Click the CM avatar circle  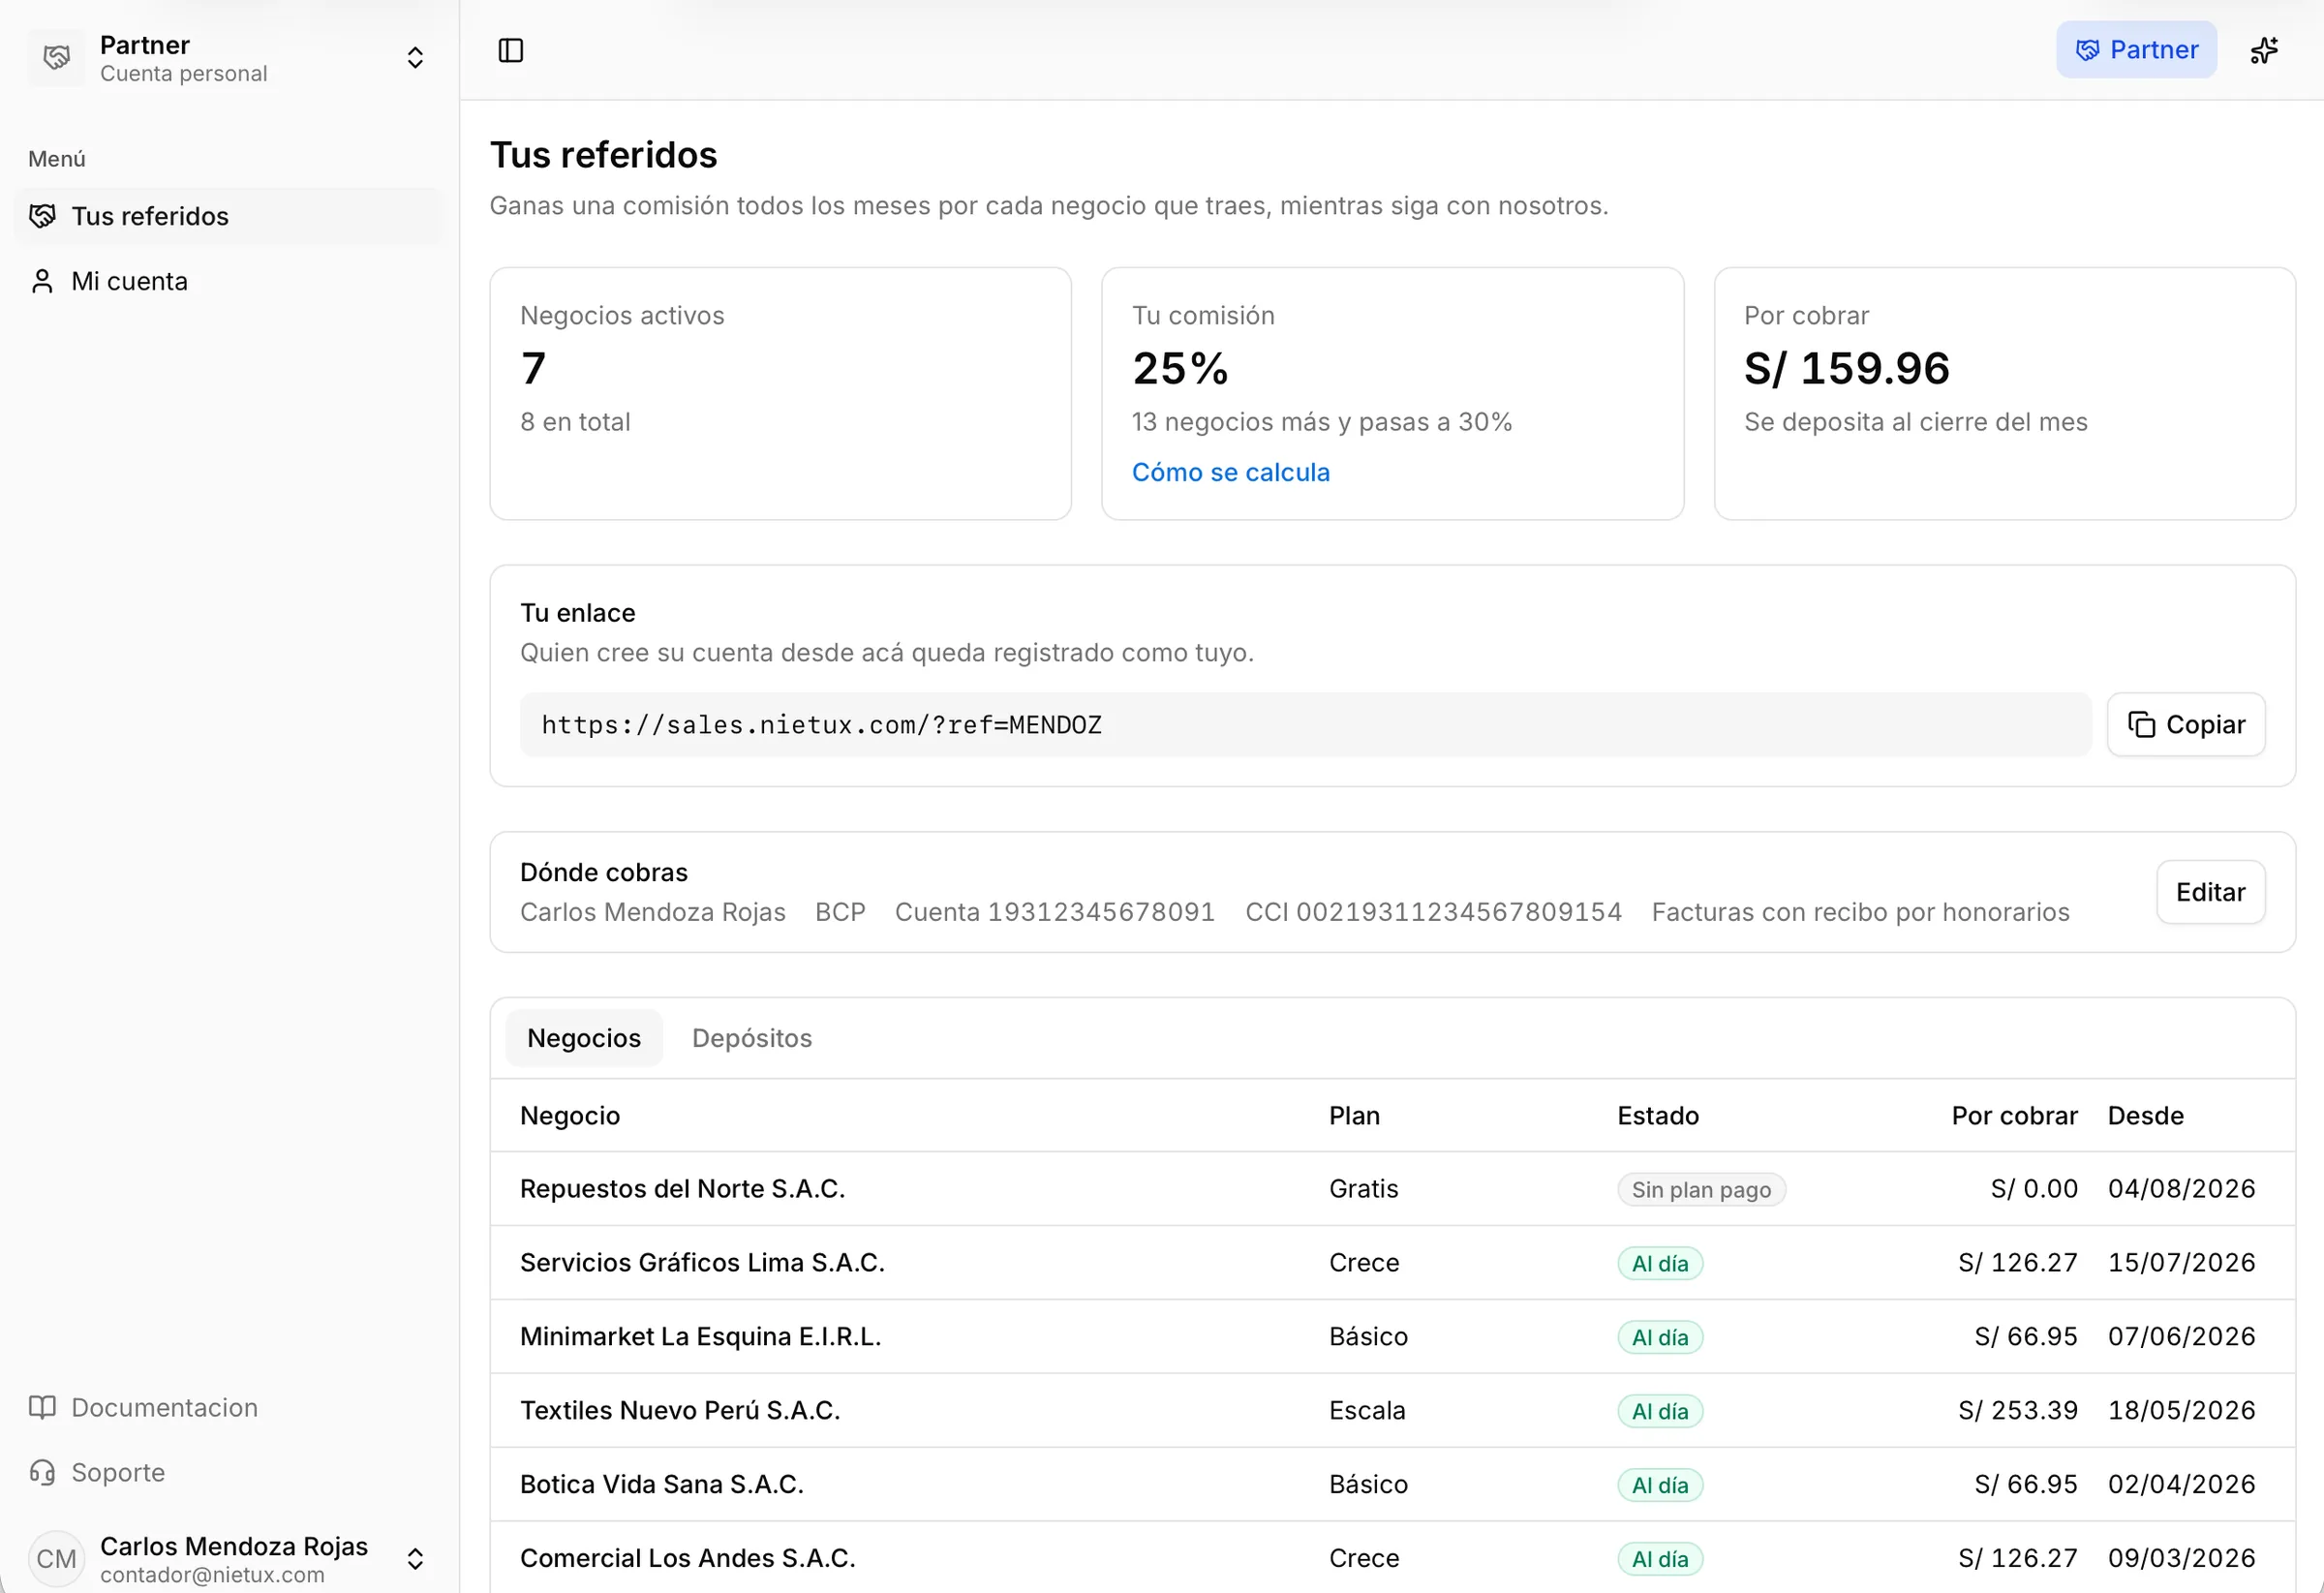[x=57, y=1558]
